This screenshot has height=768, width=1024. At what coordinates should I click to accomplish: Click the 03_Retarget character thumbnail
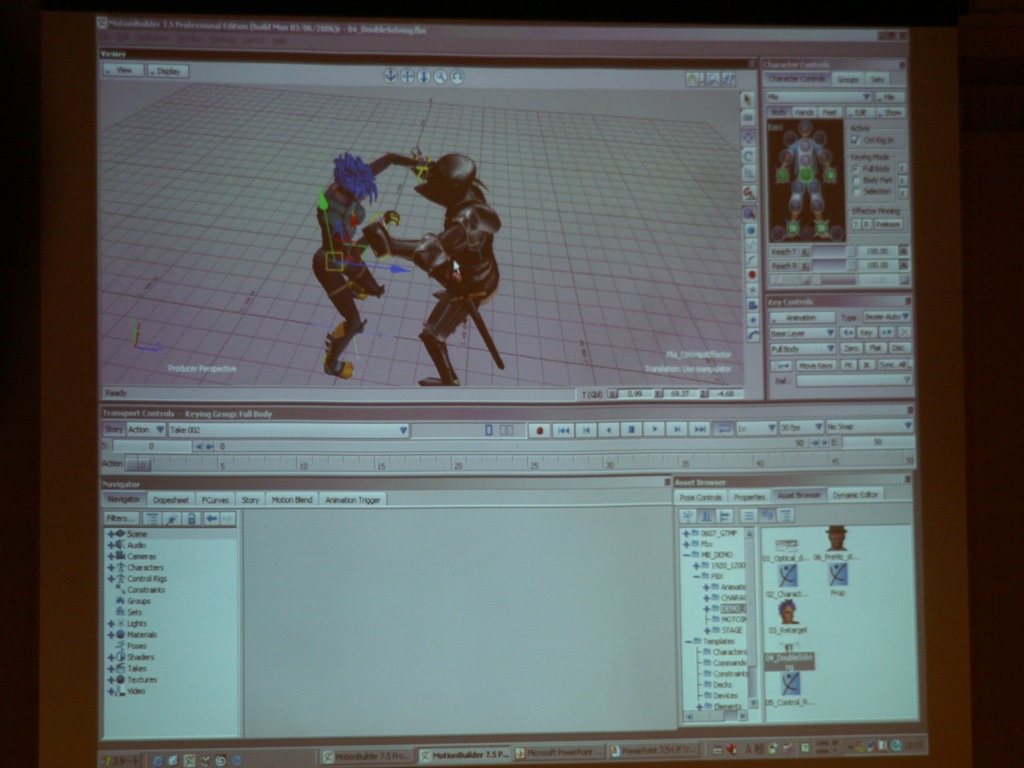[x=788, y=612]
